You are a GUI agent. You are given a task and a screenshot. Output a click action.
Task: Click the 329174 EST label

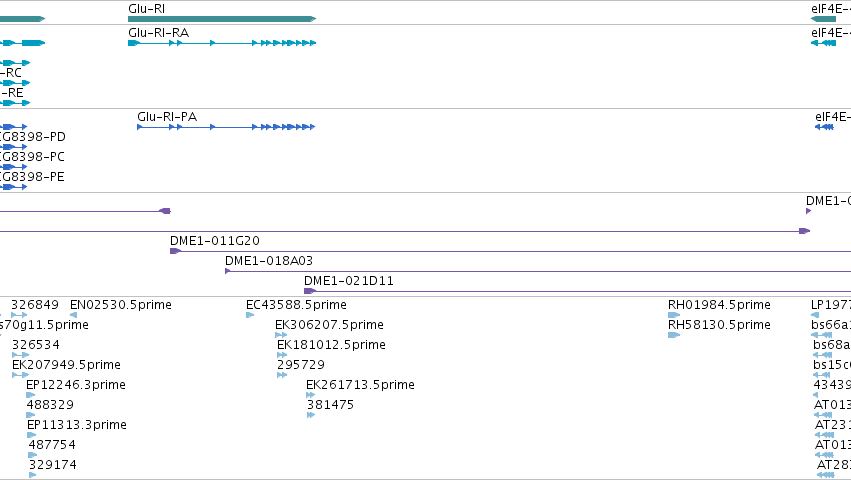(x=53, y=465)
